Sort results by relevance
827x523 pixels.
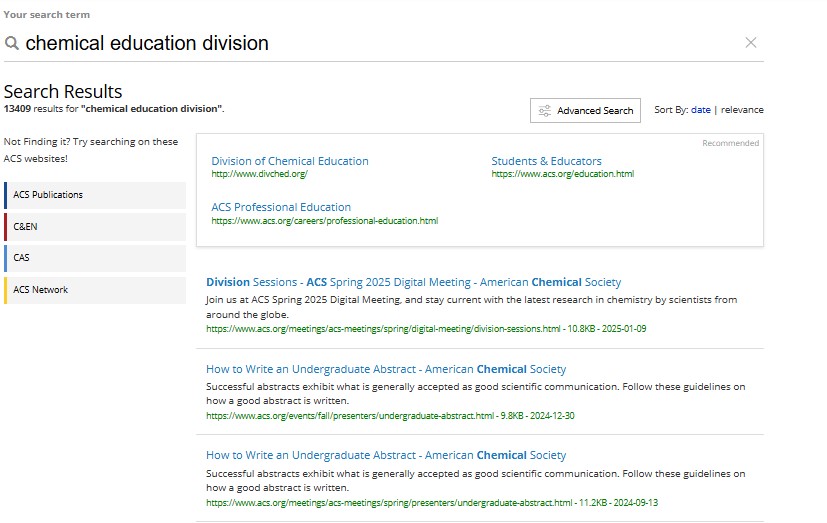(x=742, y=110)
